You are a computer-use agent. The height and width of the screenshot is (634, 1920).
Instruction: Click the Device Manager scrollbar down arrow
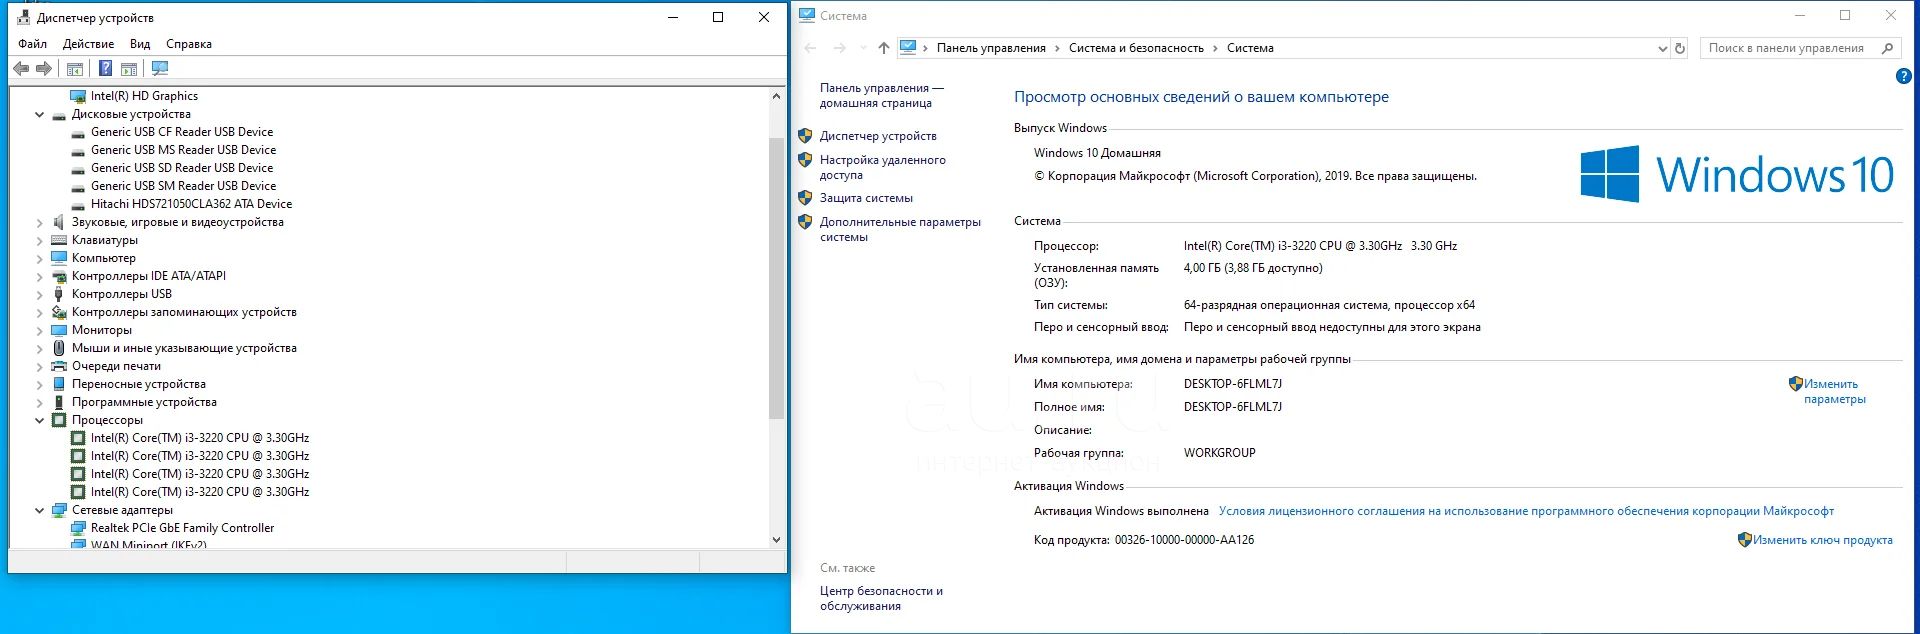(777, 539)
